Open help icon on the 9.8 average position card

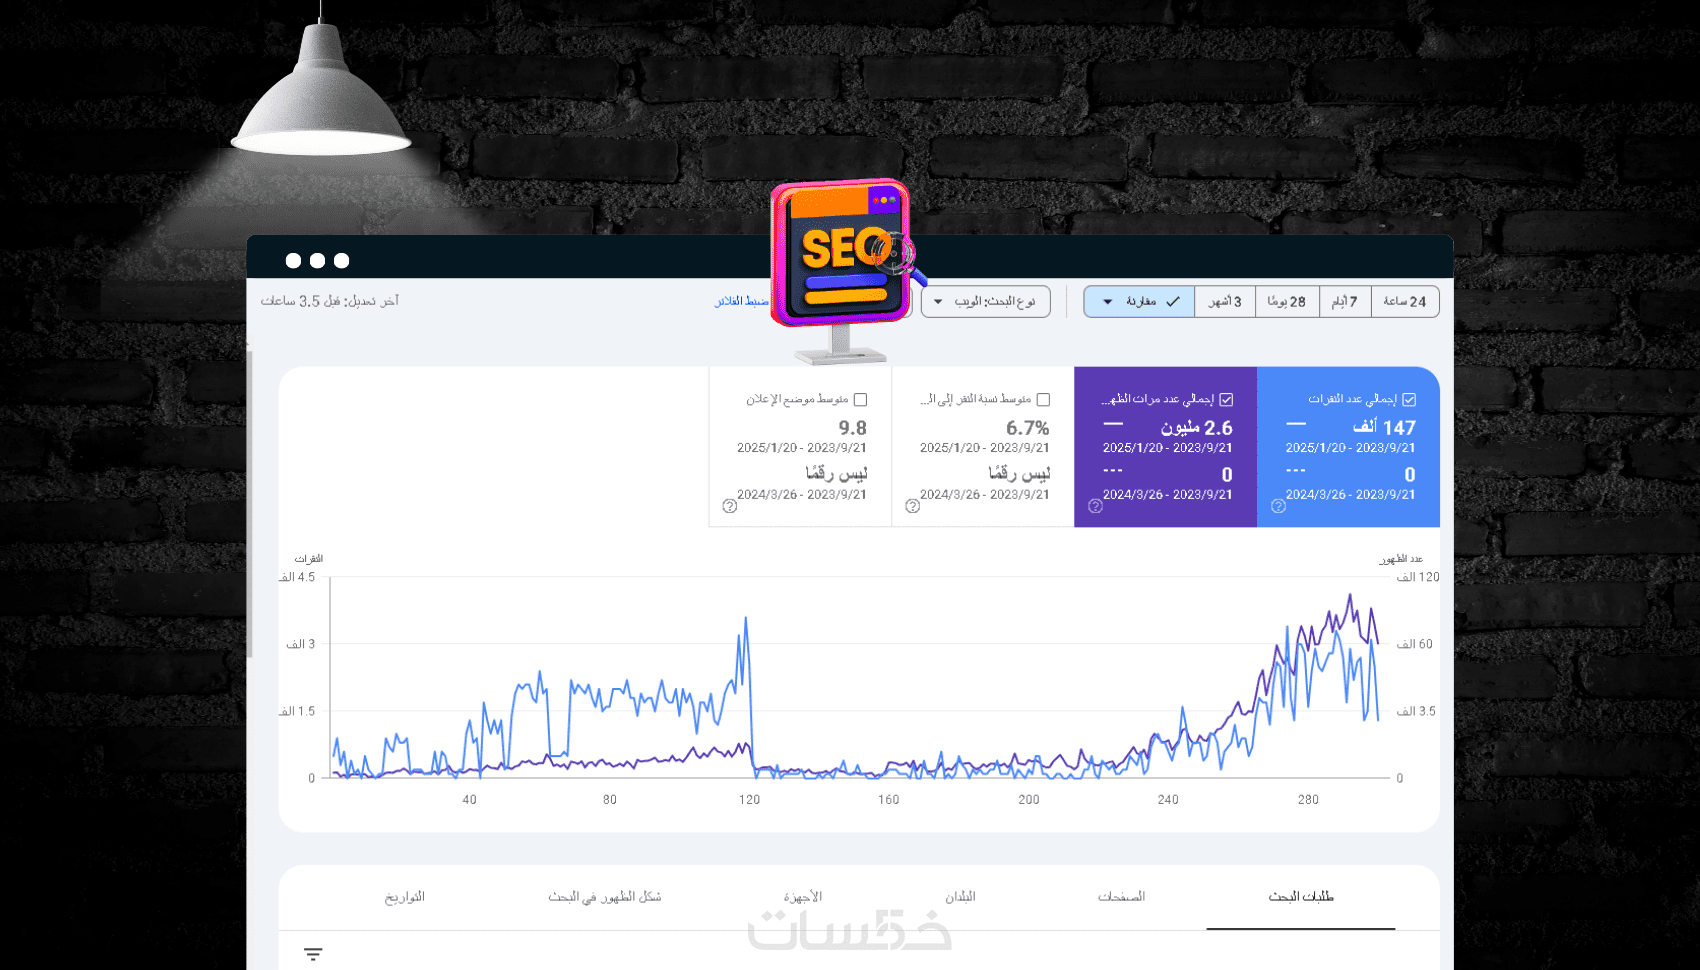coord(730,506)
